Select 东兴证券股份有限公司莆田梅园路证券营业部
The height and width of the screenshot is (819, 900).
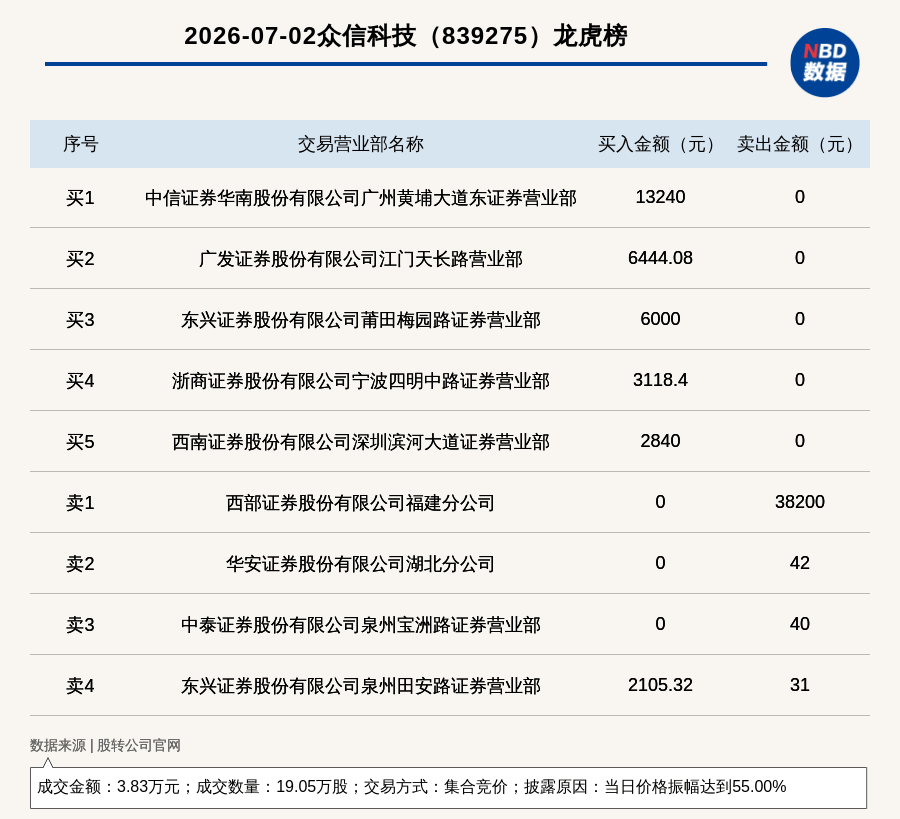(360, 320)
